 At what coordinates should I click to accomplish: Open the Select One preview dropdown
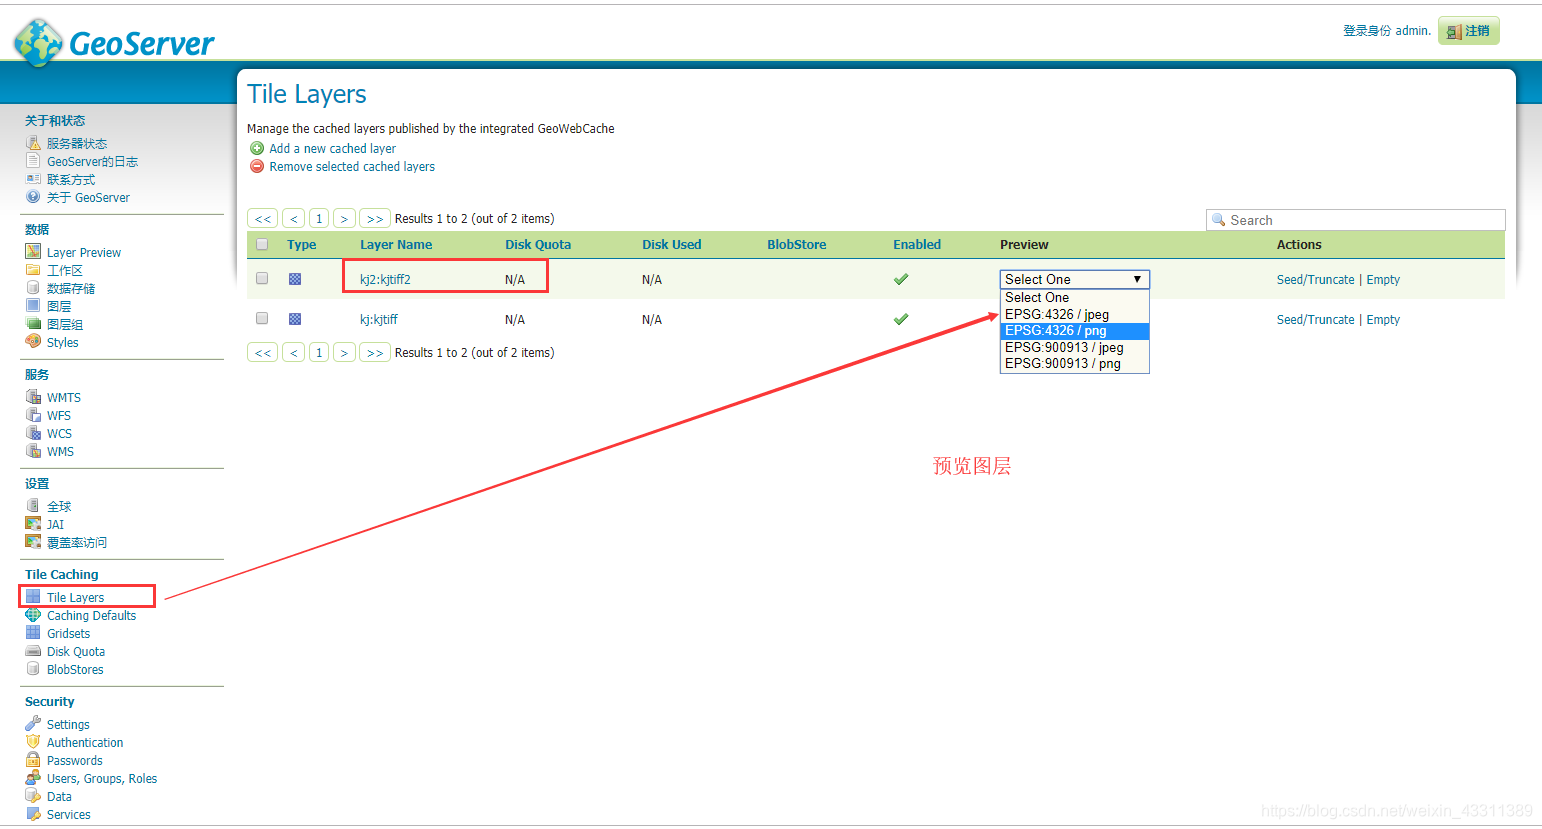click(1075, 279)
